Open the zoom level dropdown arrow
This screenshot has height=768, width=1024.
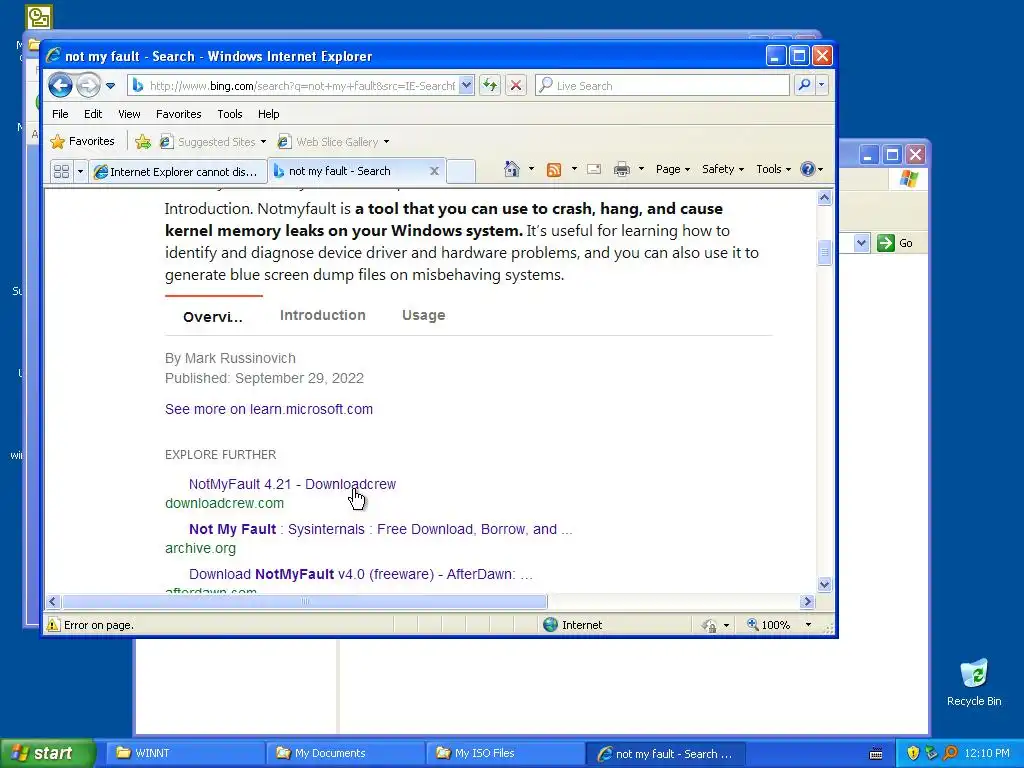808,625
